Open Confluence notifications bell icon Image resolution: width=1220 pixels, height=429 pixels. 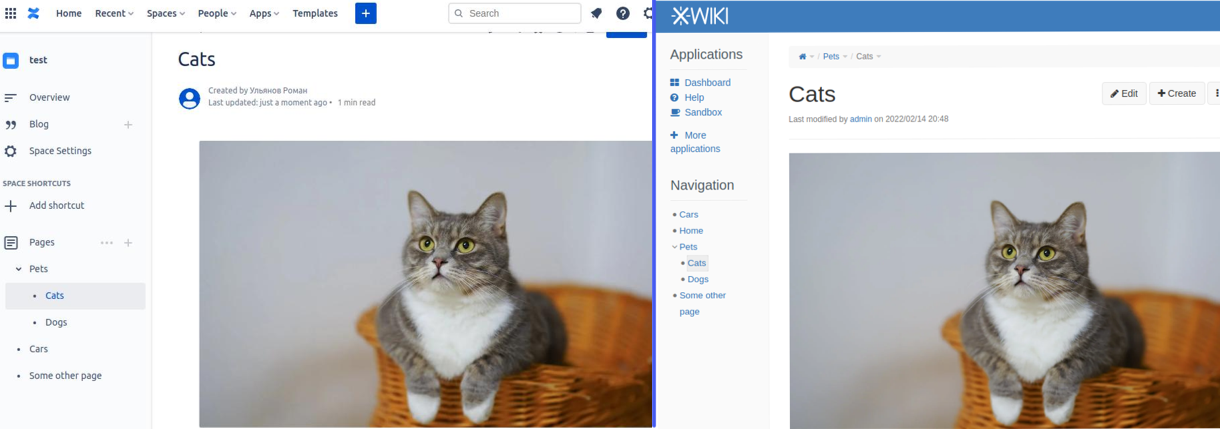(x=596, y=13)
